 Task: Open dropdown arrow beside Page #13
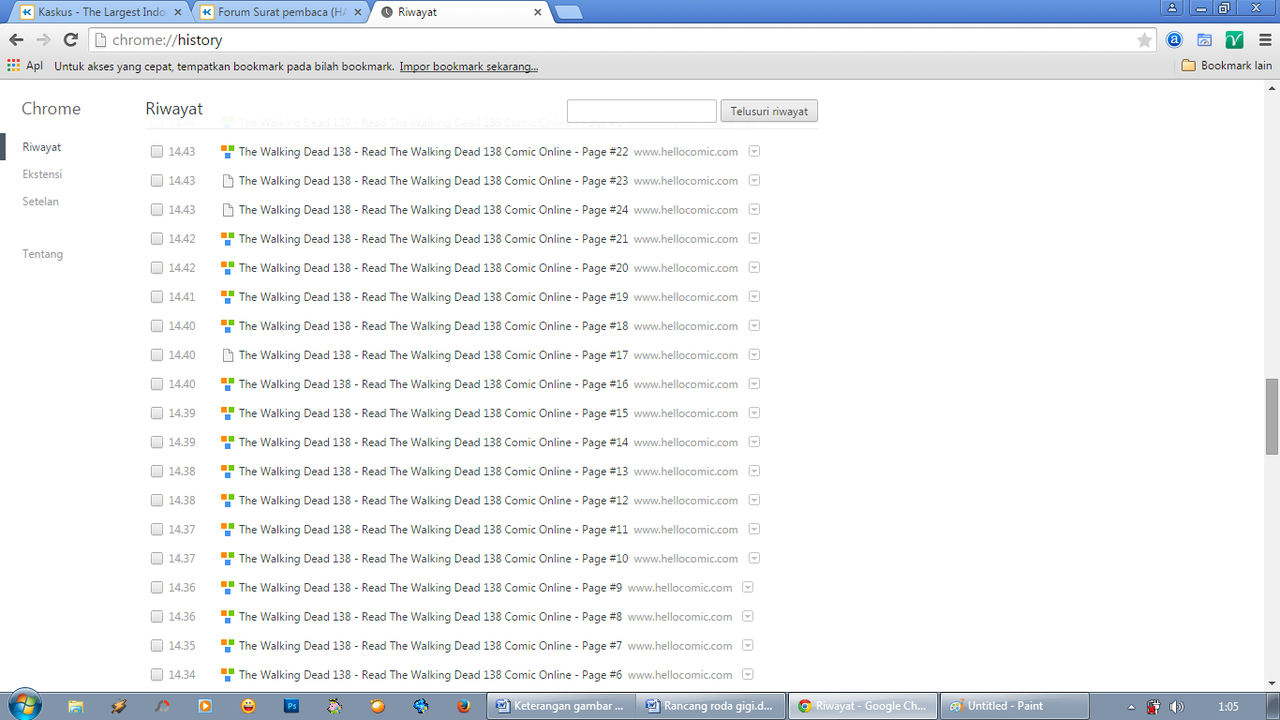pos(754,471)
